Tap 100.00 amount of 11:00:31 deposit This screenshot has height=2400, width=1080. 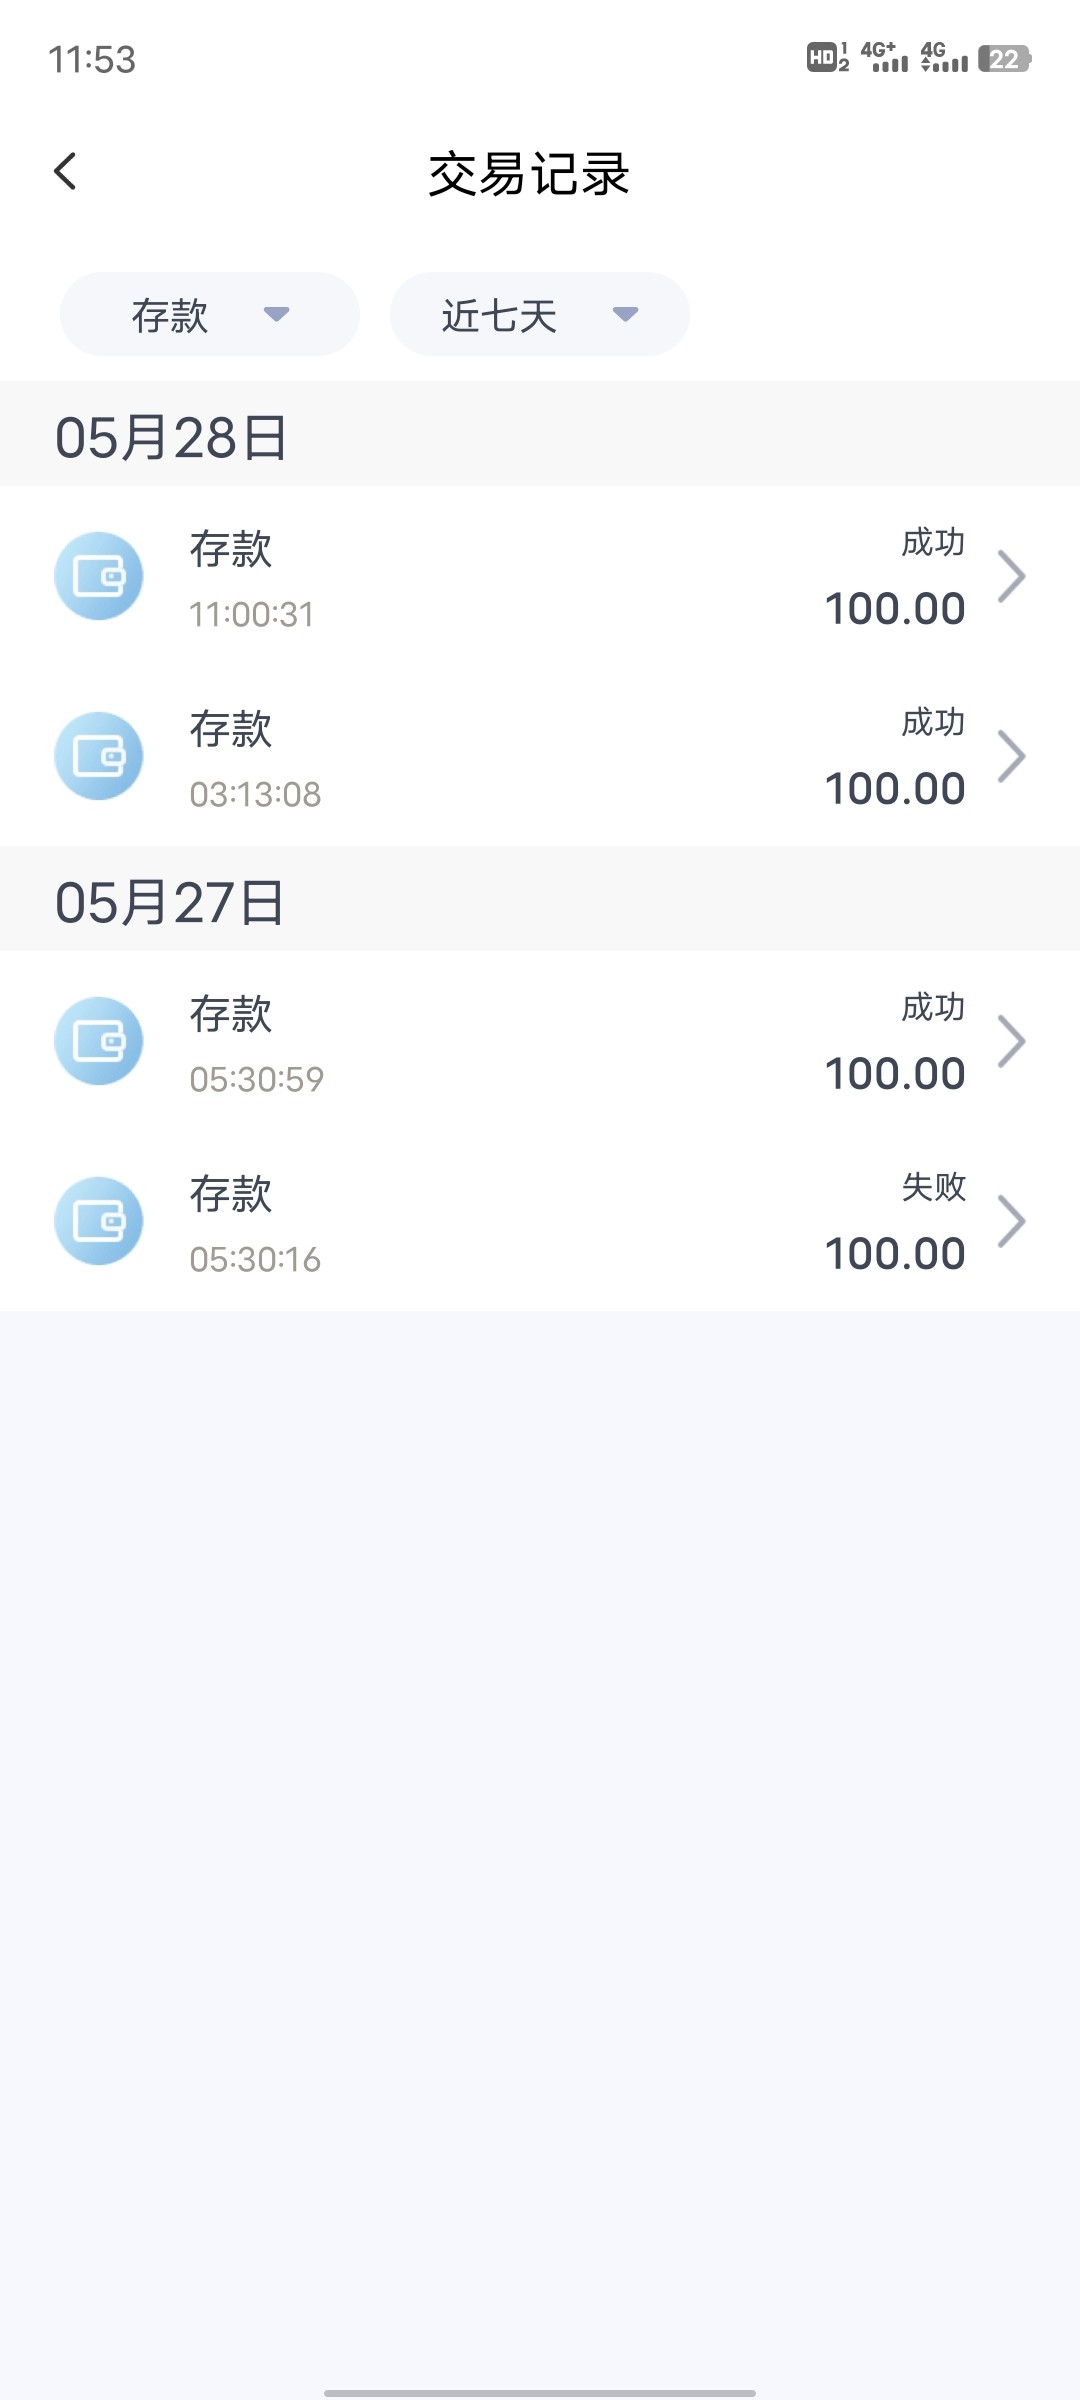tap(894, 609)
